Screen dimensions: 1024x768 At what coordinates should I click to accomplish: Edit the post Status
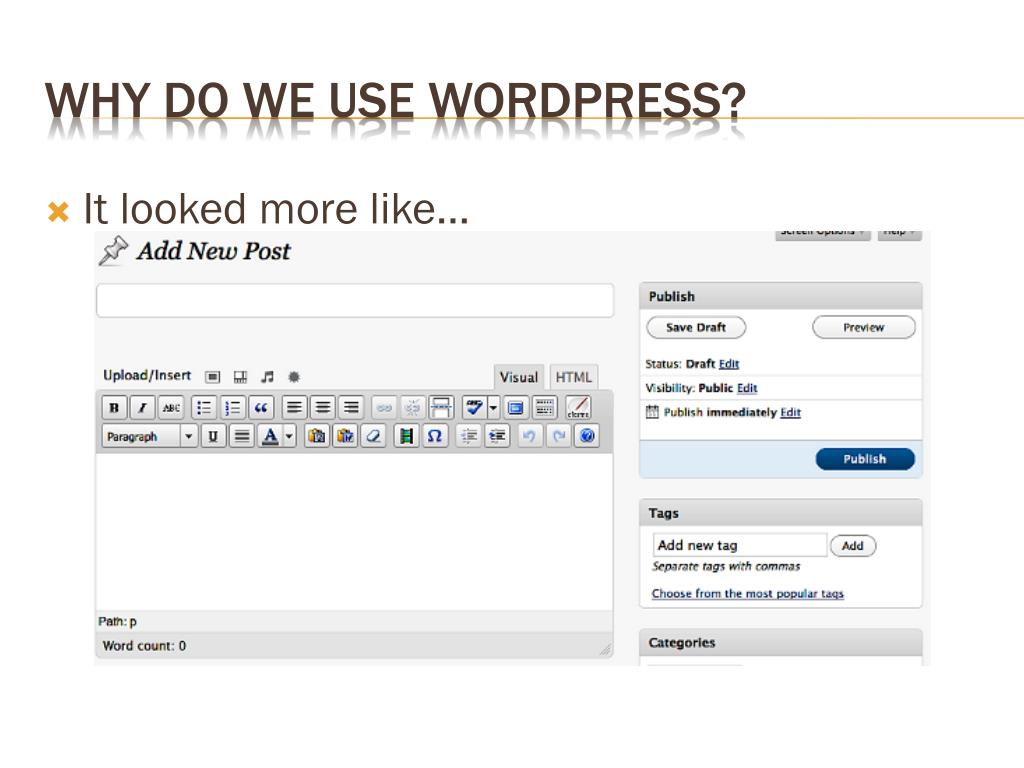click(x=729, y=364)
